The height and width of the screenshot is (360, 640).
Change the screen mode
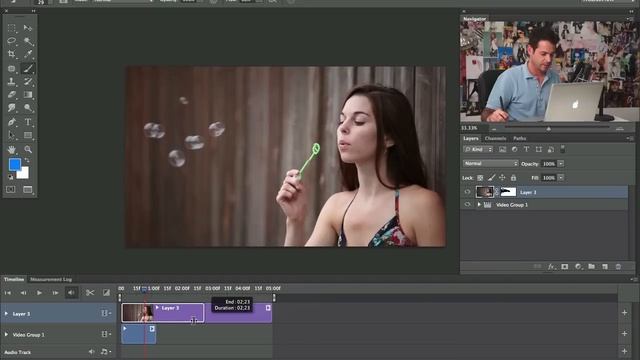[28, 189]
